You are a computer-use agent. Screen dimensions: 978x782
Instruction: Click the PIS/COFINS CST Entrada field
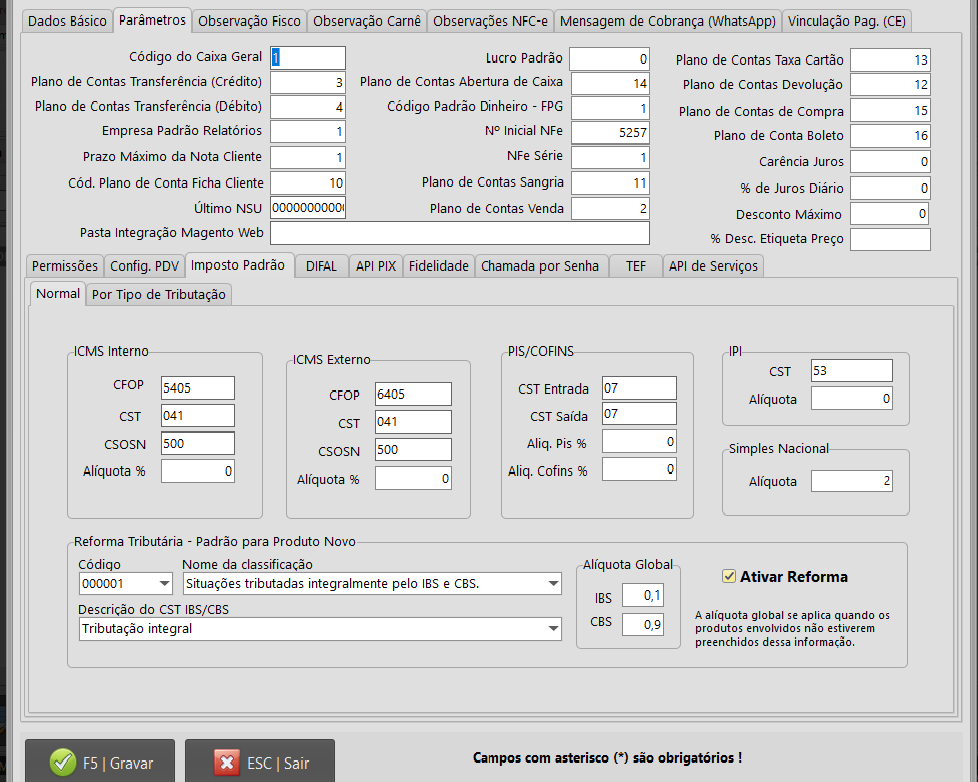coord(639,388)
